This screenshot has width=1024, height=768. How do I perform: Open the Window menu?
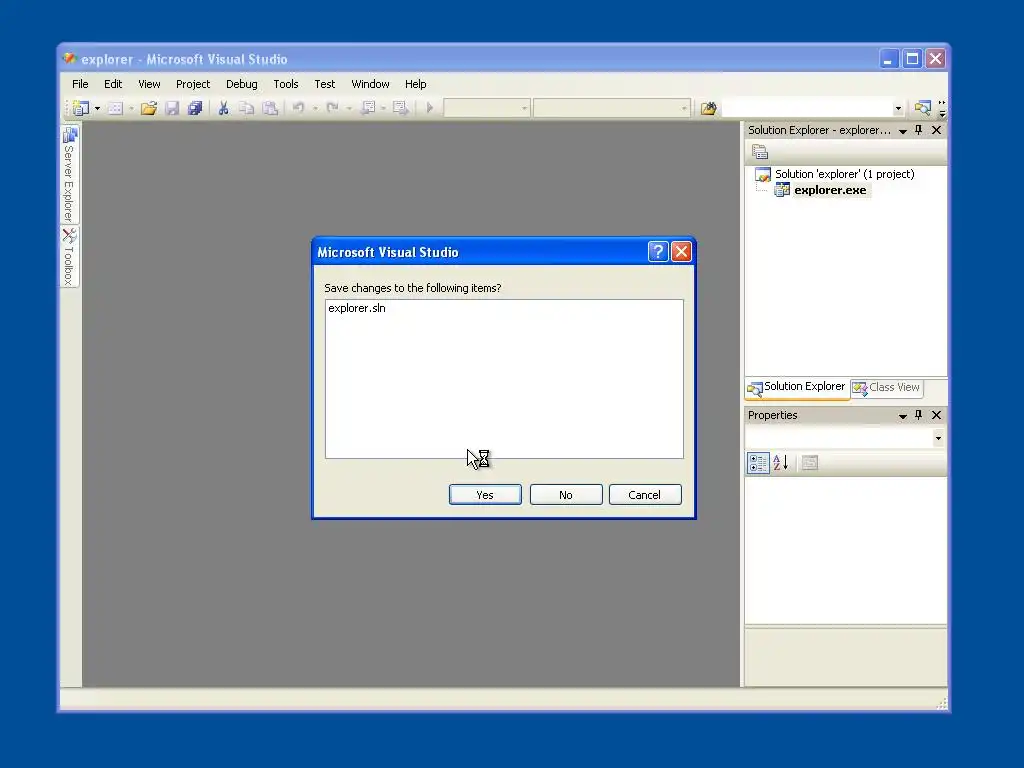point(370,84)
